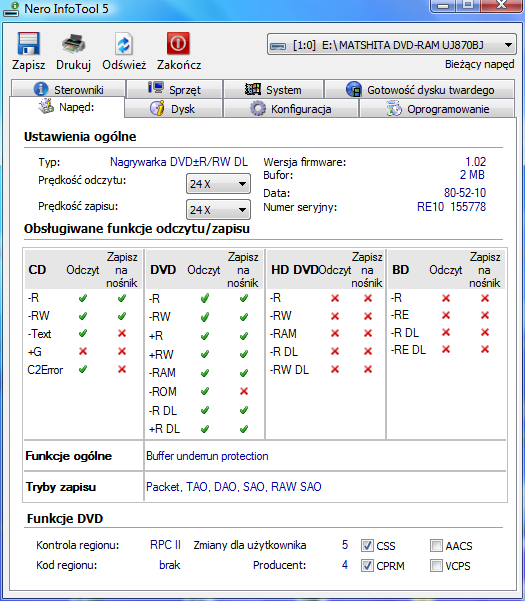Click the Drukuj printer icon
This screenshot has width=525, height=601.
coord(74,43)
